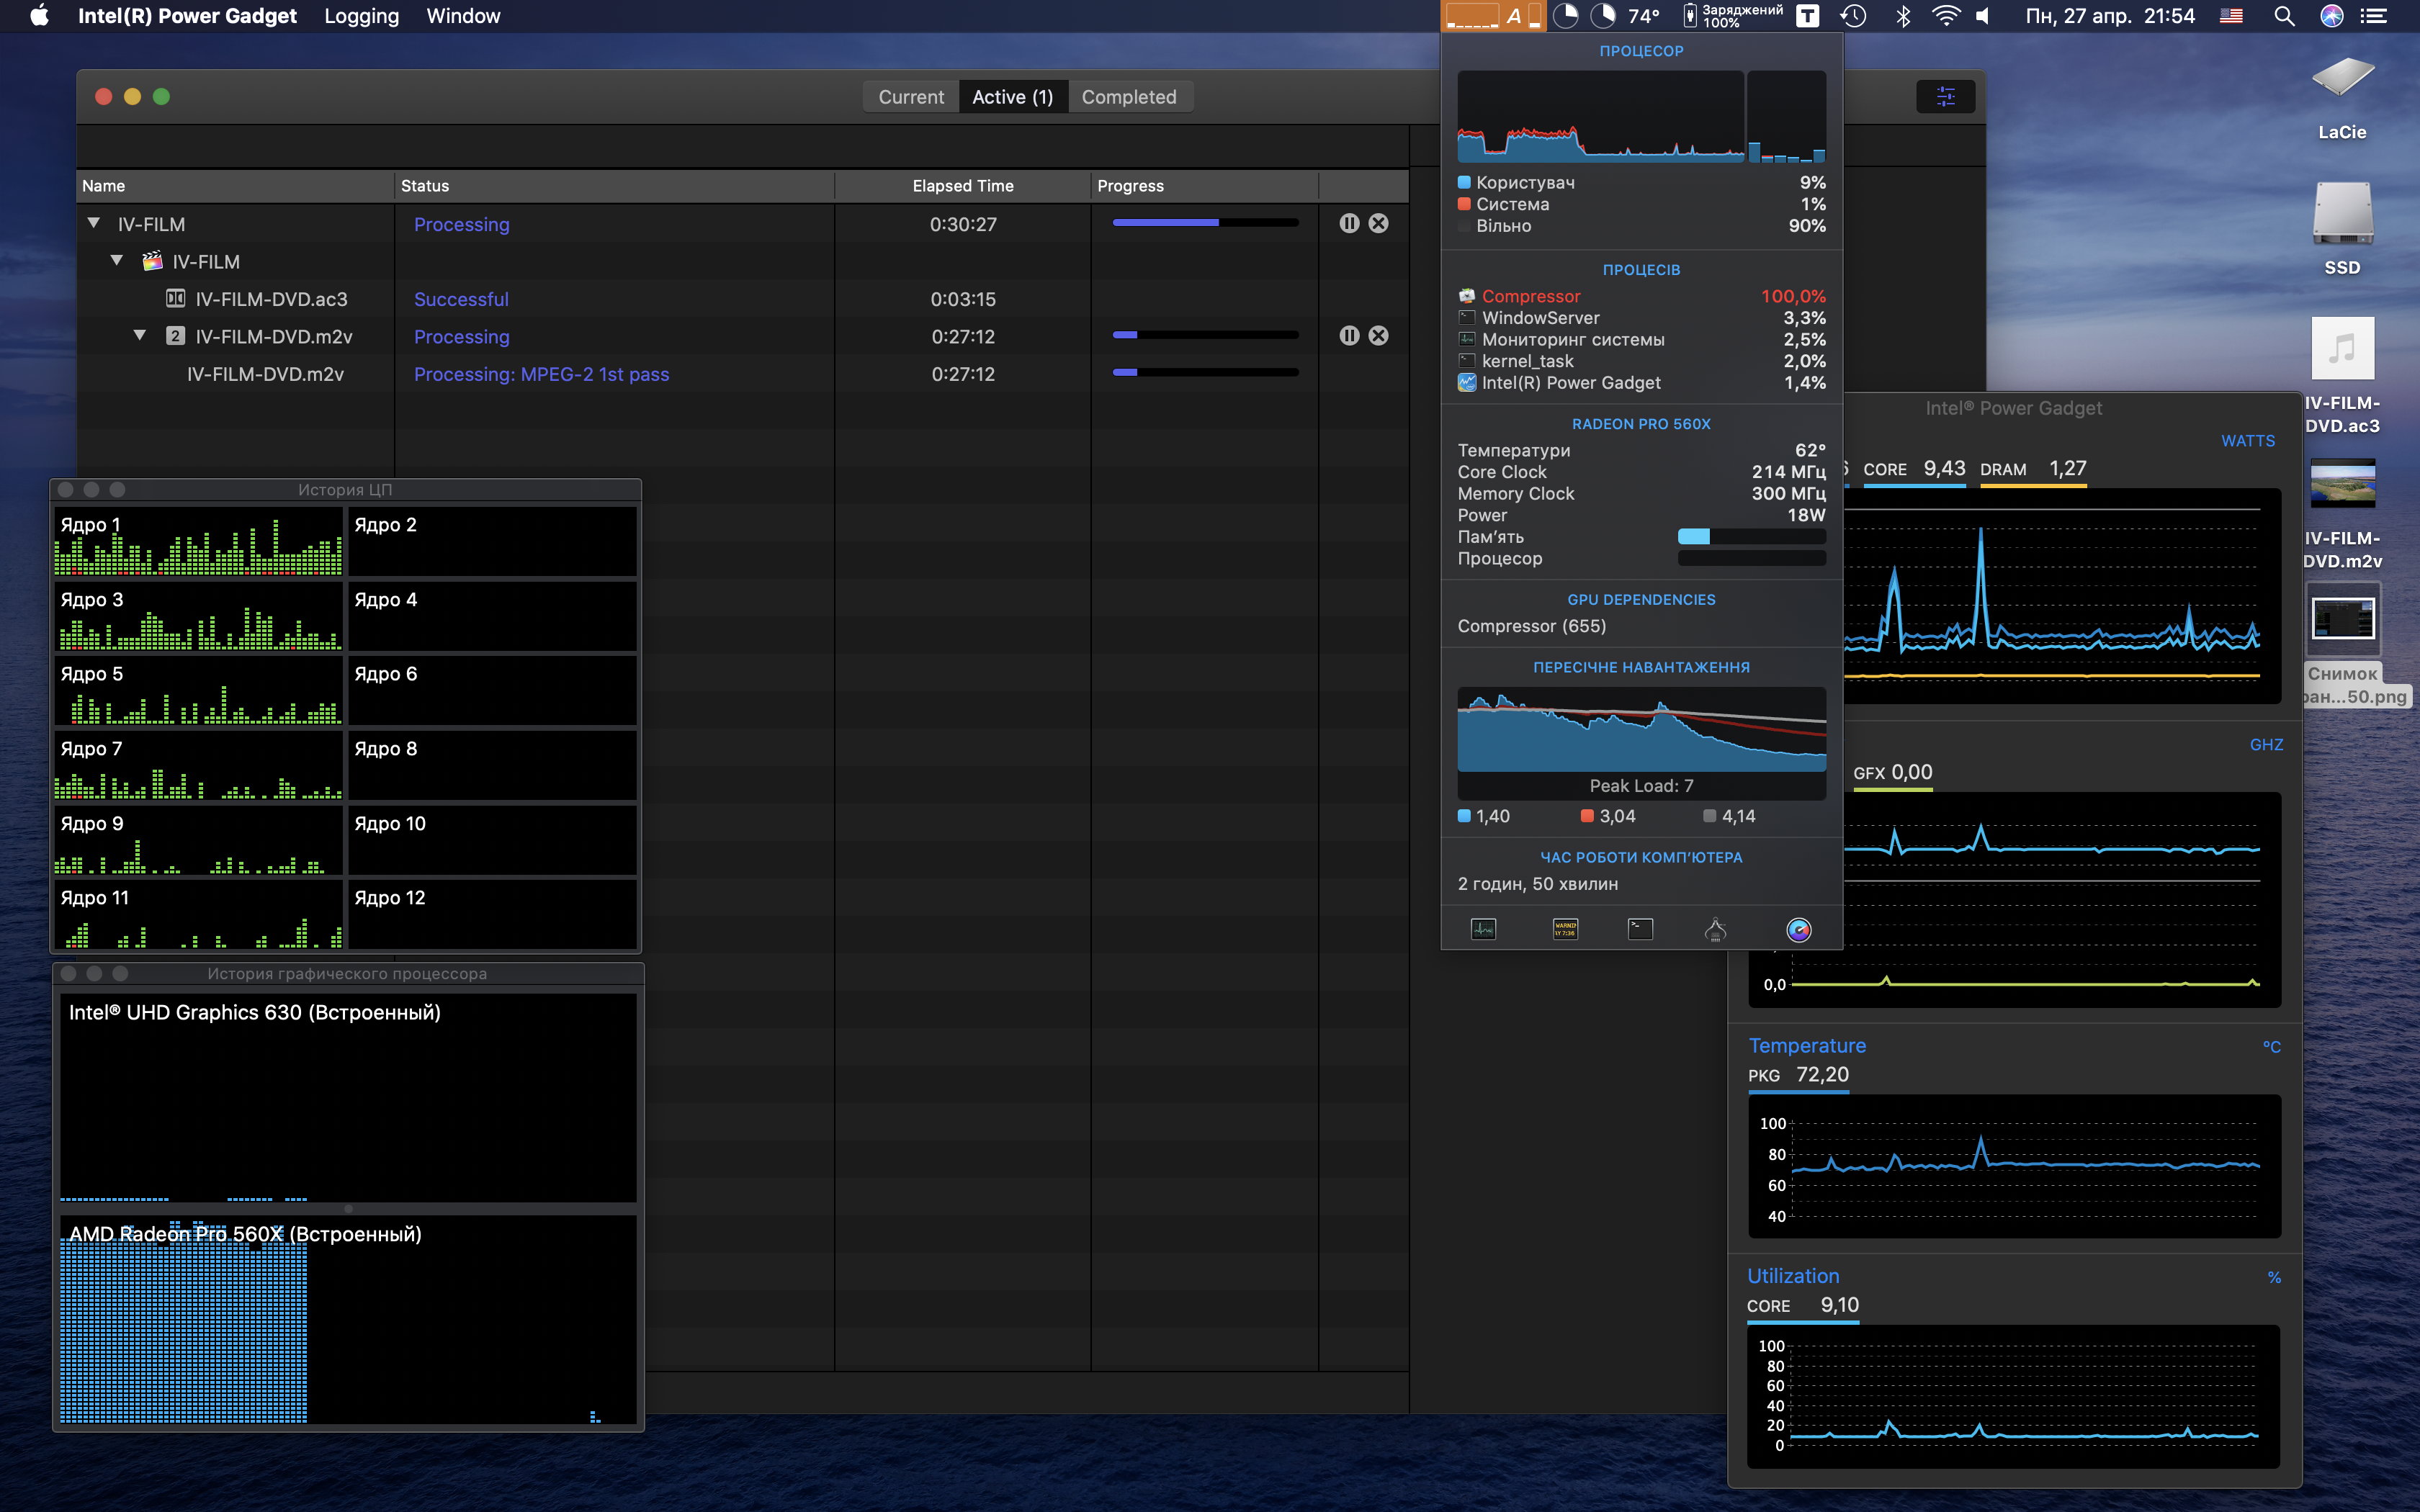Screen dimensions: 2420x1512
Task: Launch Terminal from the iStat panel footer
Action: 1640,930
